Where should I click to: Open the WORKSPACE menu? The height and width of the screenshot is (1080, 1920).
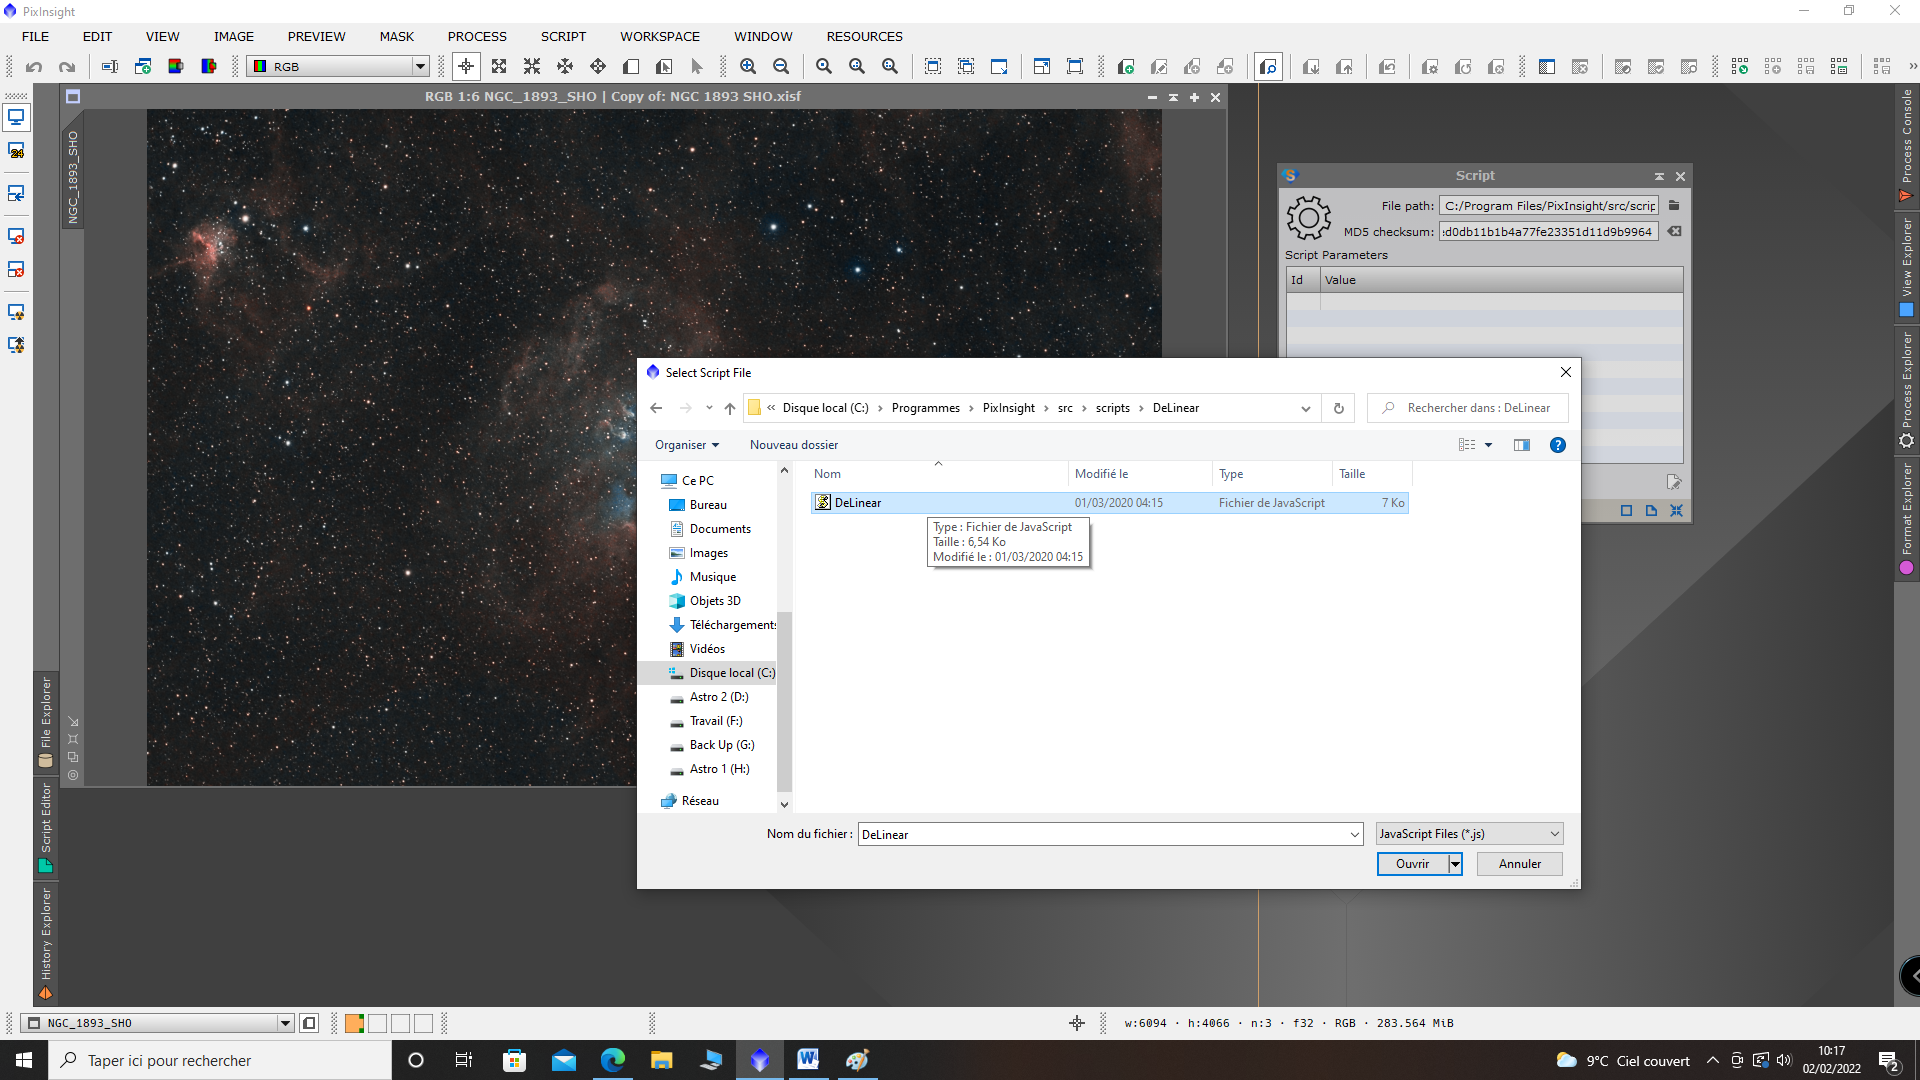[660, 36]
